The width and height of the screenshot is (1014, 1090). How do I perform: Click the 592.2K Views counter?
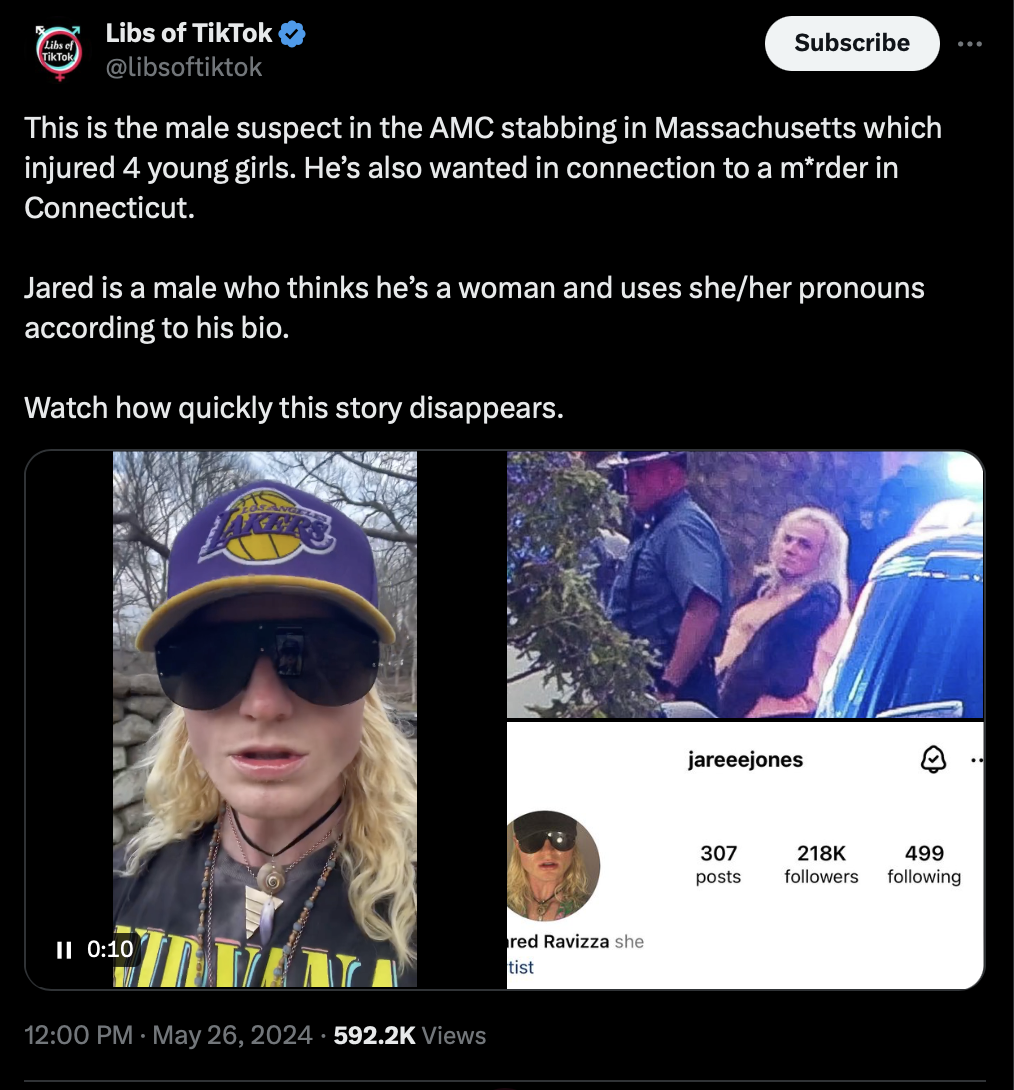[409, 1035]
